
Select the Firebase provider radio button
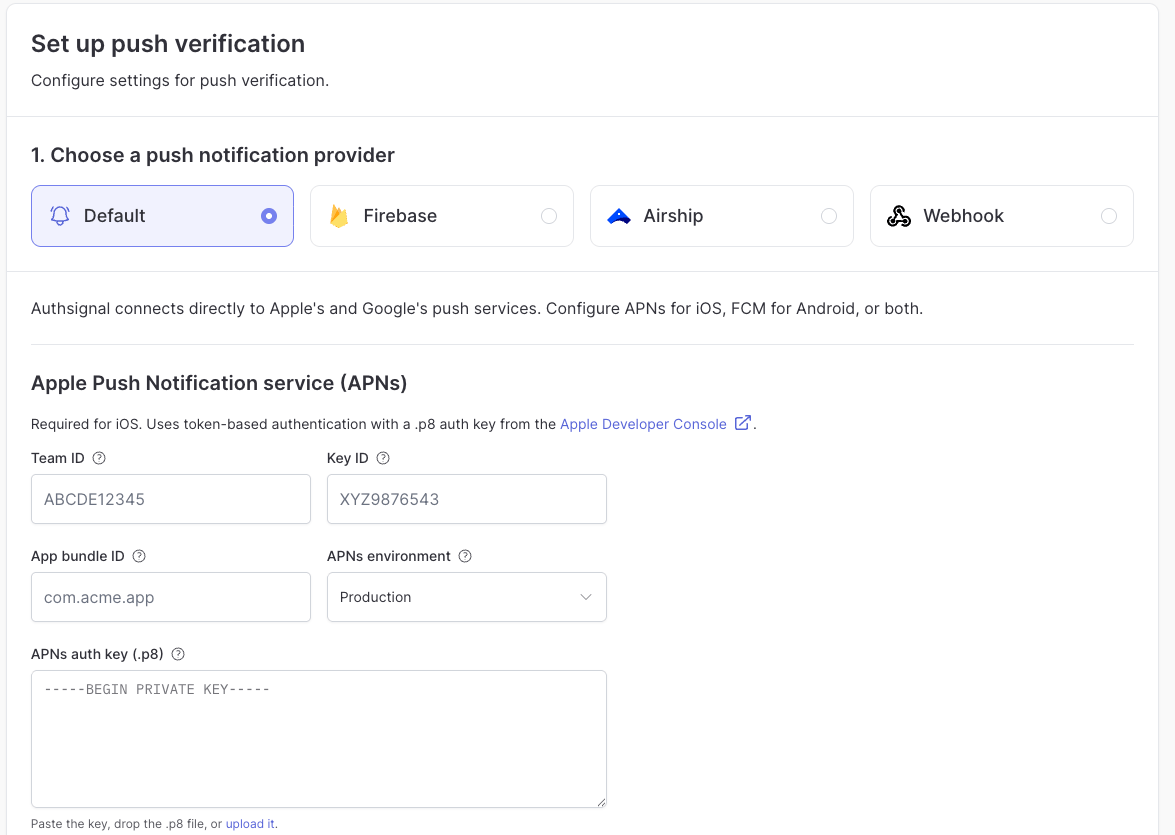[x=549, y=216]
